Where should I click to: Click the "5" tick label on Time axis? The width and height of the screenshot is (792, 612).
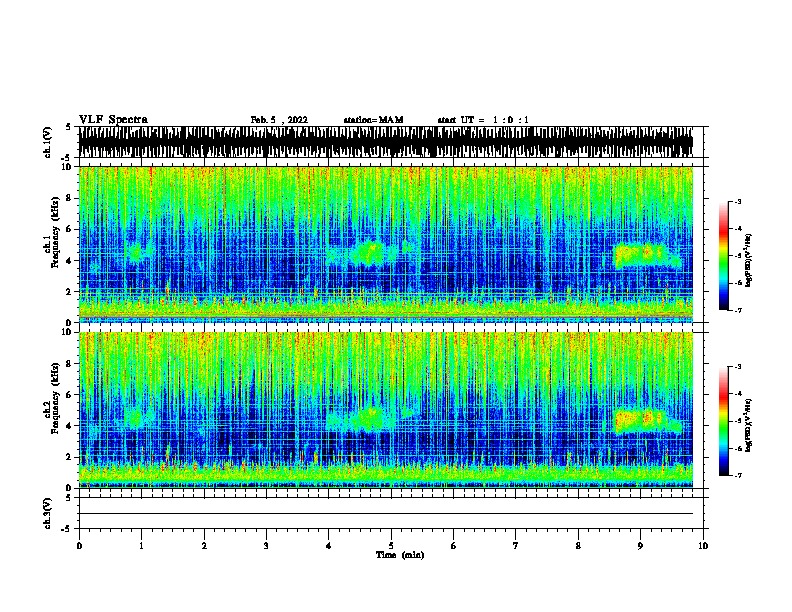click(391, 546)
